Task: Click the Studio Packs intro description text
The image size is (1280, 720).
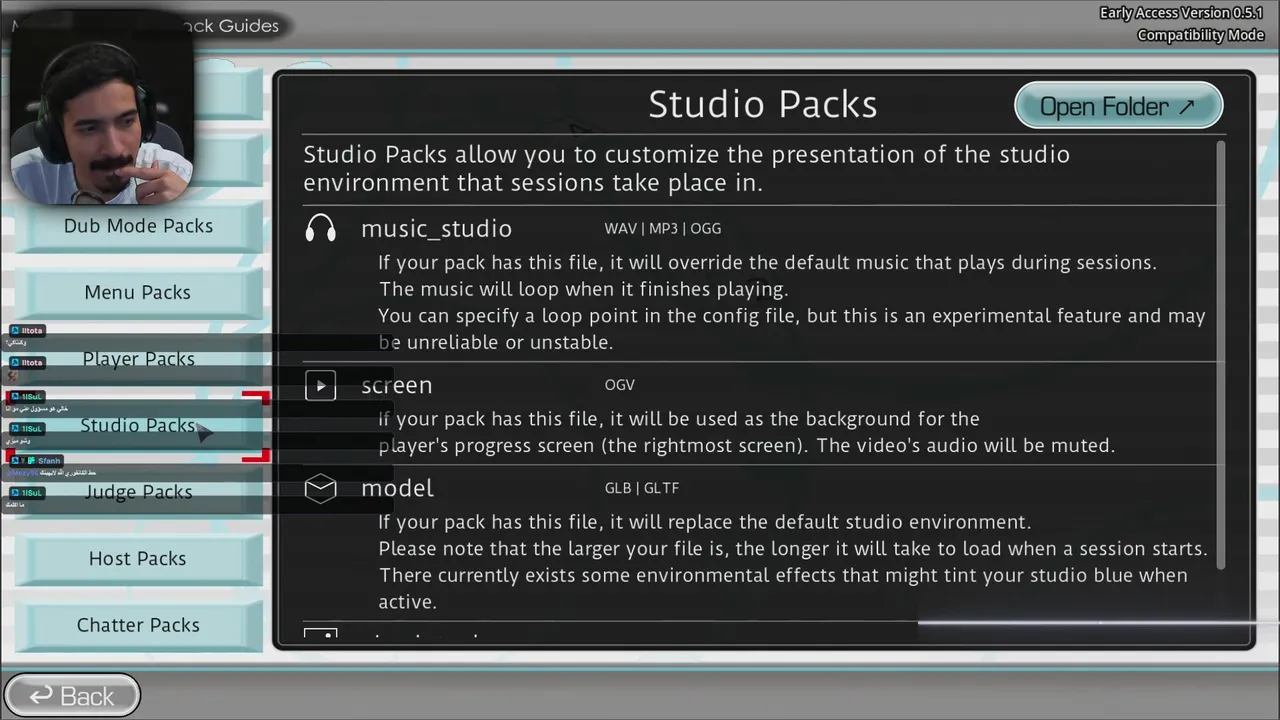Action: tap(687, 169)
